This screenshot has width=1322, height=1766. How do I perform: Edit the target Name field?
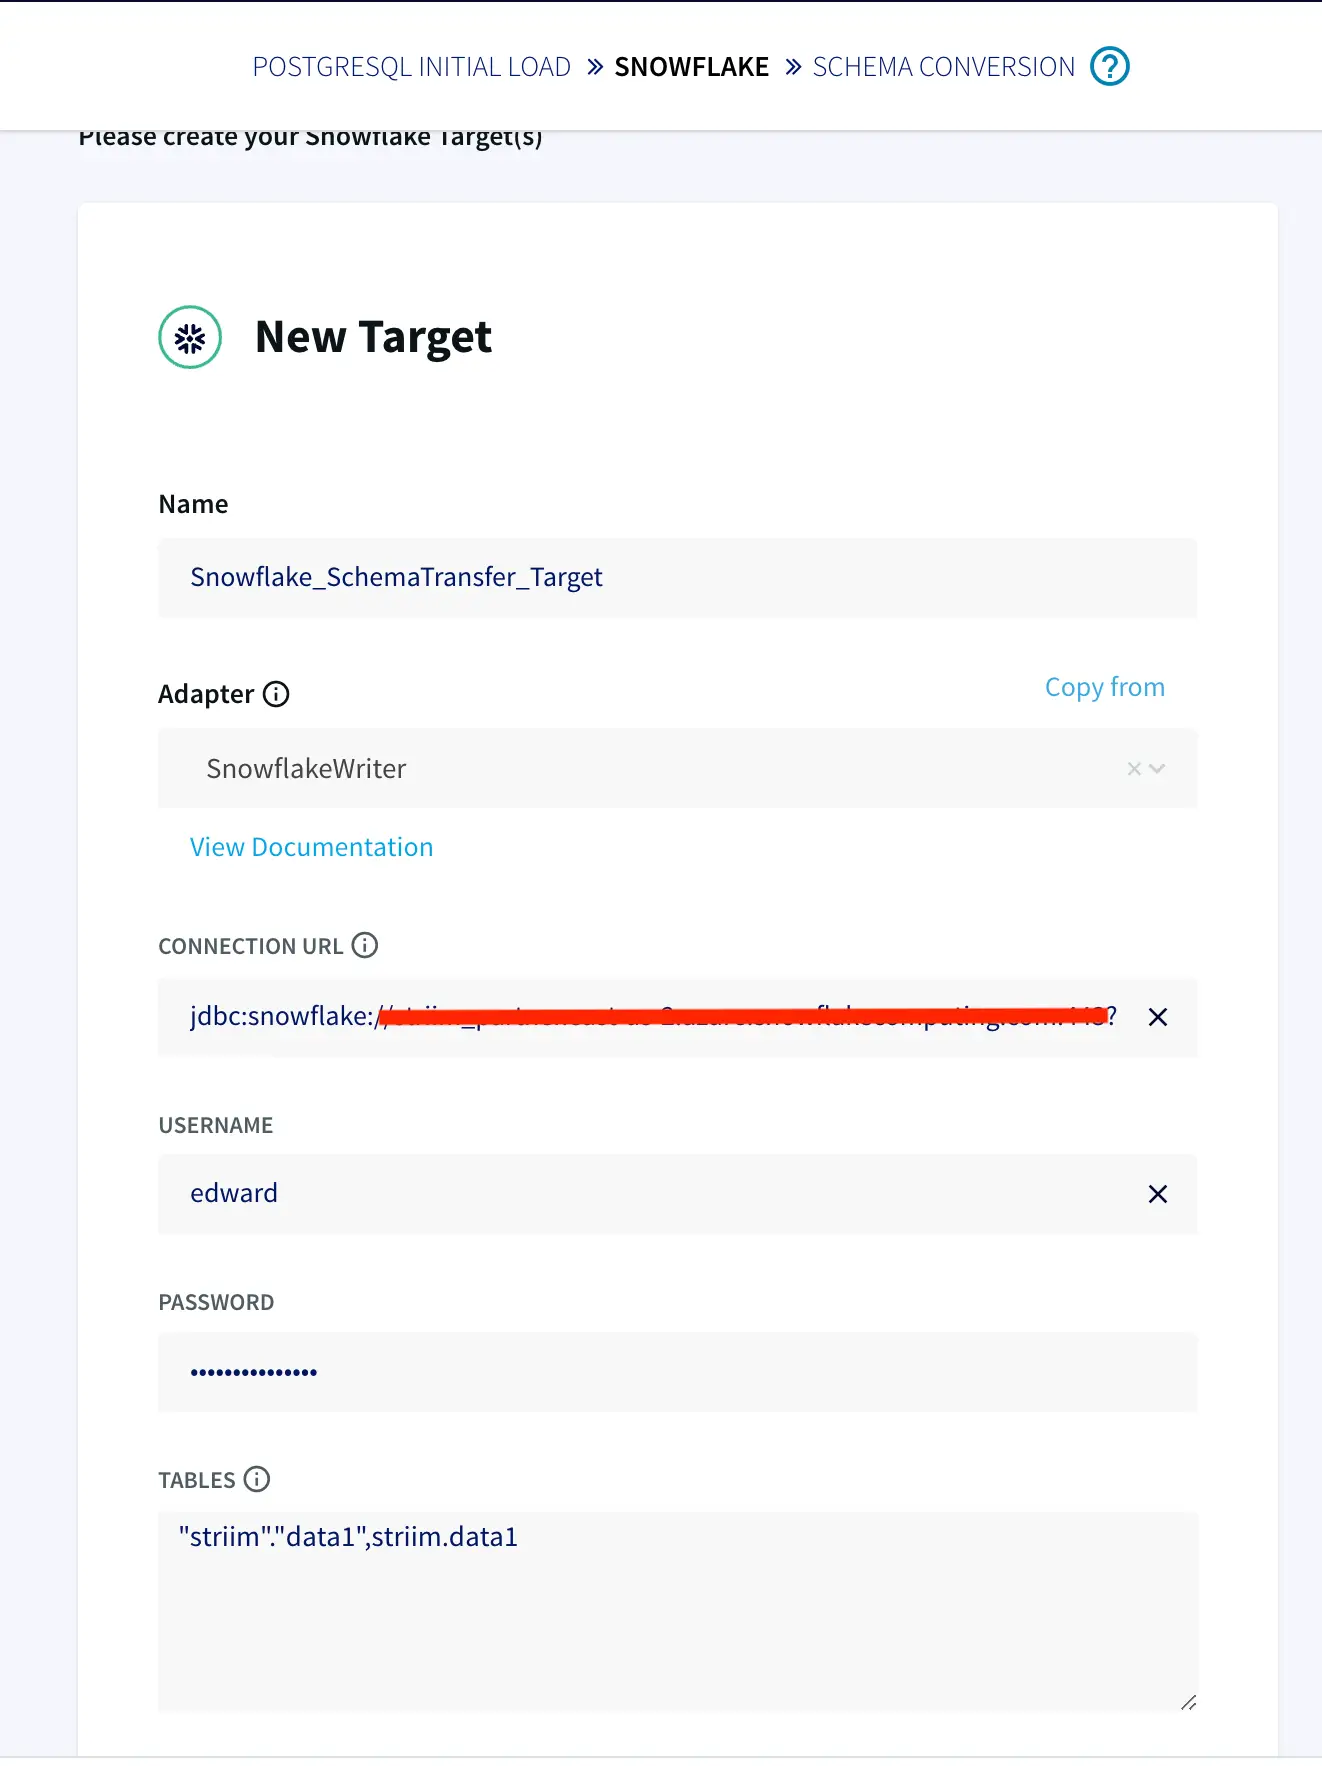pyautogui.click(x=677, y=578)
